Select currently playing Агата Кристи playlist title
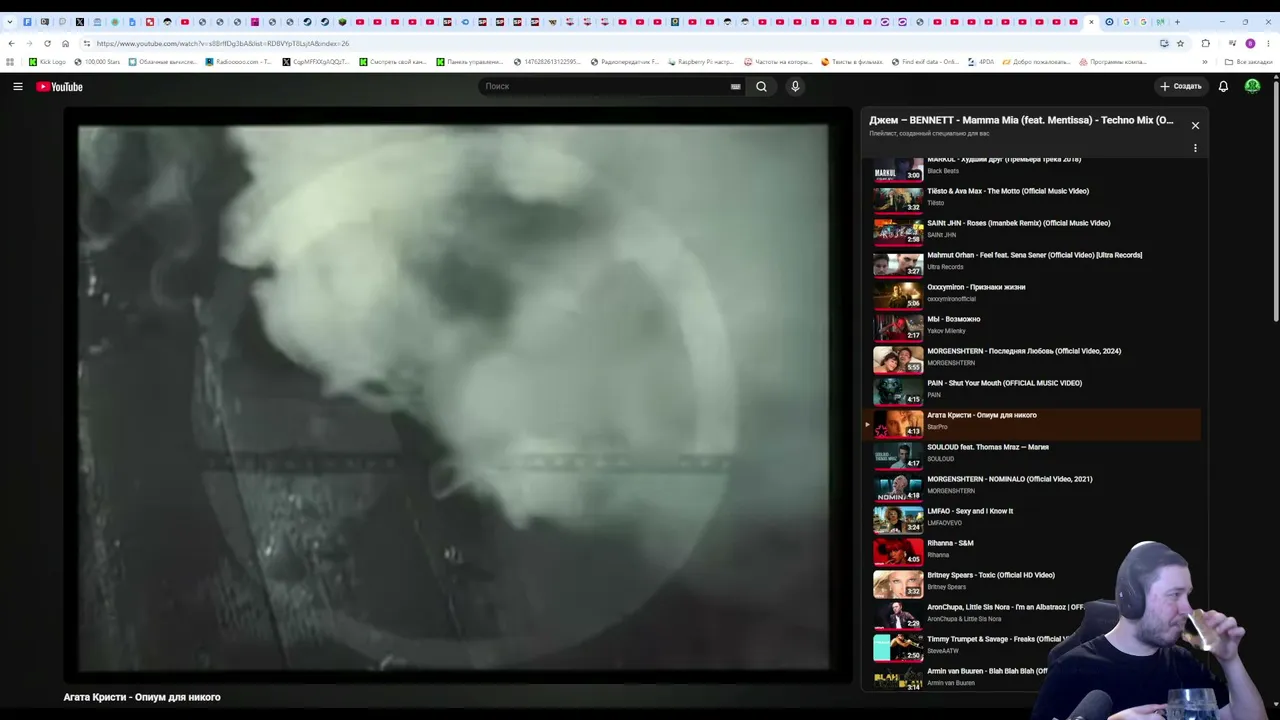The image size is (1280, 720). point(982,415)
